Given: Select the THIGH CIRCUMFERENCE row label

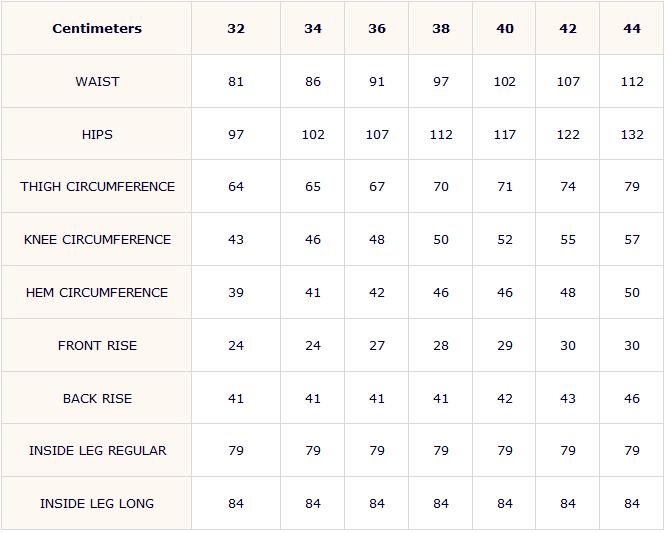Looking at the screenshot, I should pos(97,186).
